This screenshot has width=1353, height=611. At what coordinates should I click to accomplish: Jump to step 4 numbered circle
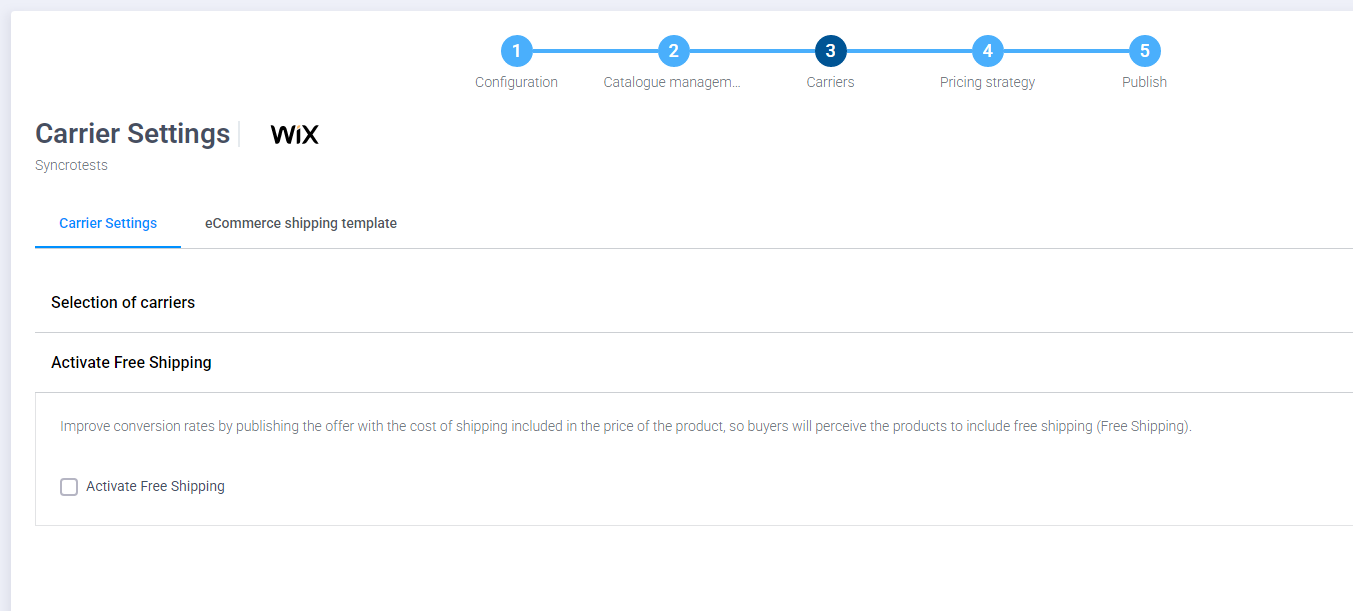[x=987, y=51]
